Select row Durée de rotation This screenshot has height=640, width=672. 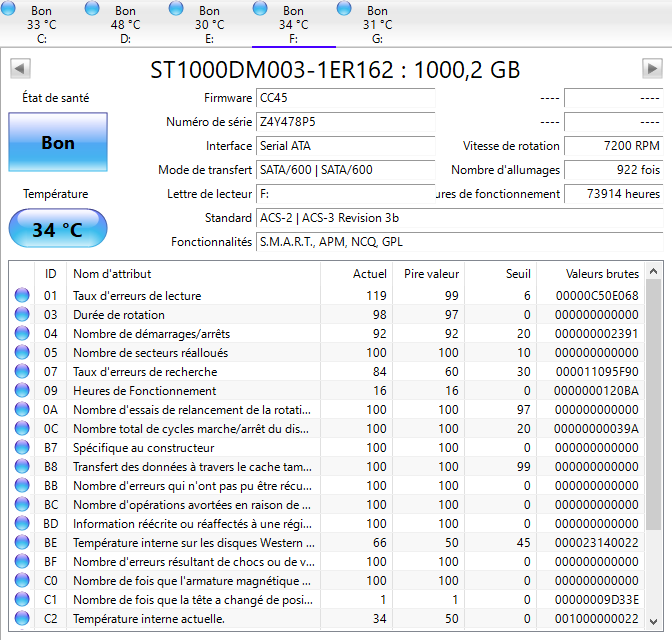tap(327, 314)
